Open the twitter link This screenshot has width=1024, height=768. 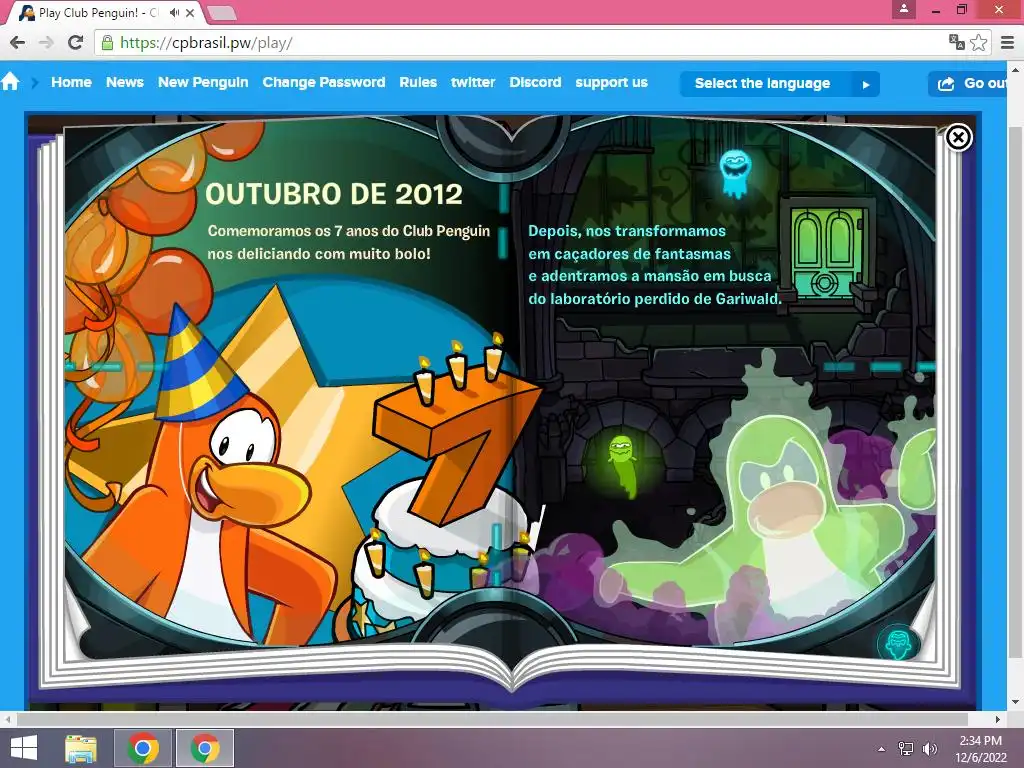473,82
